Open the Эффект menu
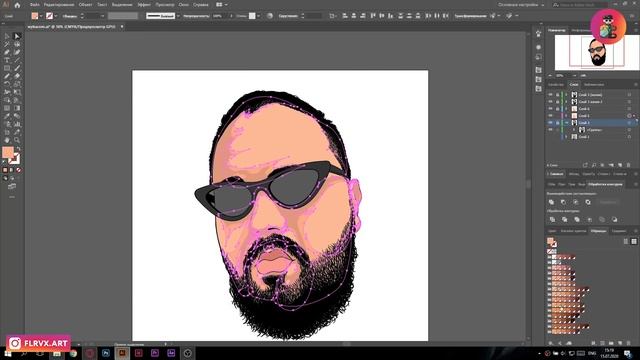 click(x=144, y=5)
